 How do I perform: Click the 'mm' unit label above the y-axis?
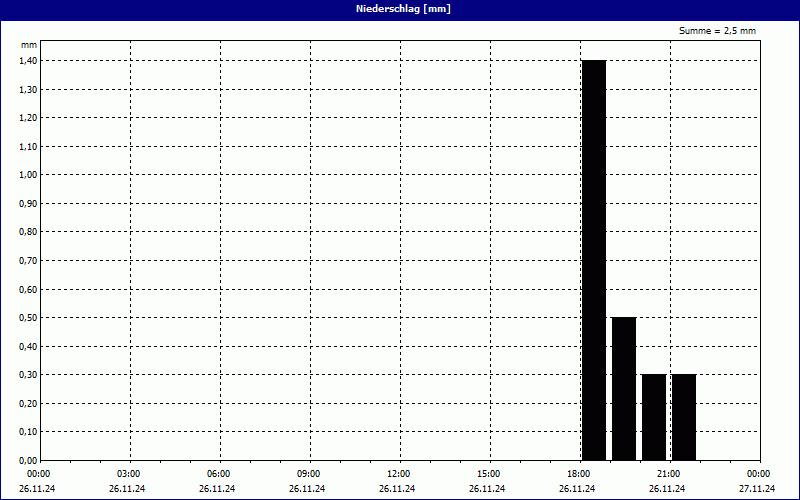click(x=29, y=45)
